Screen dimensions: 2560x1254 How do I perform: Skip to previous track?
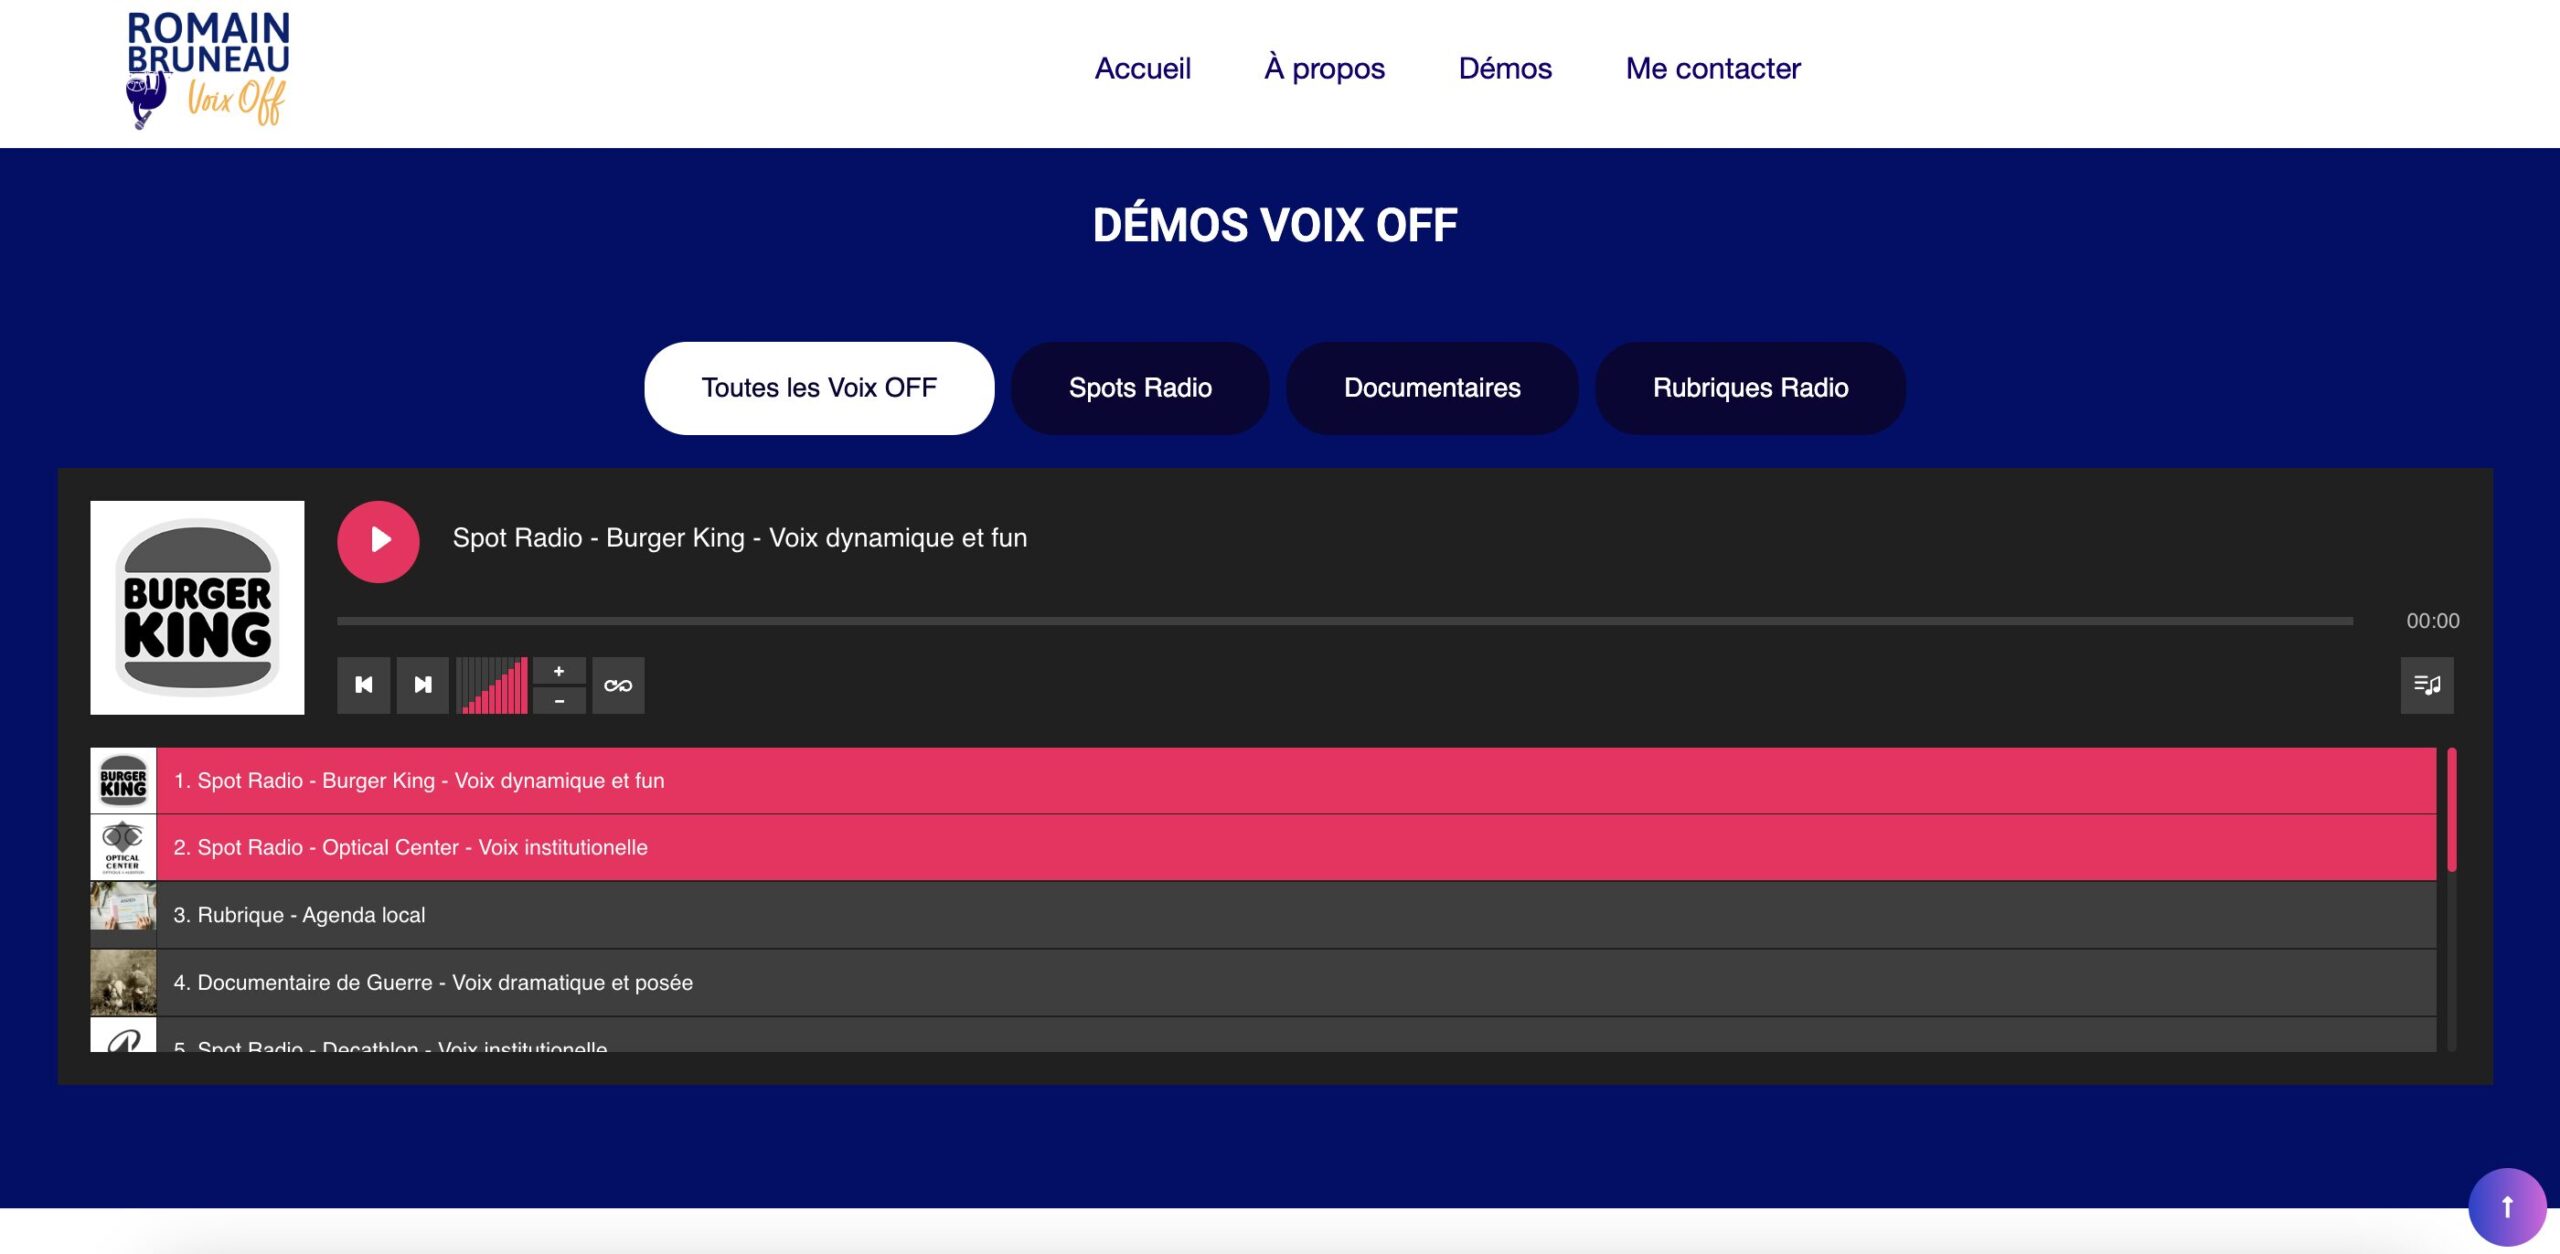(x=364, y=685)
